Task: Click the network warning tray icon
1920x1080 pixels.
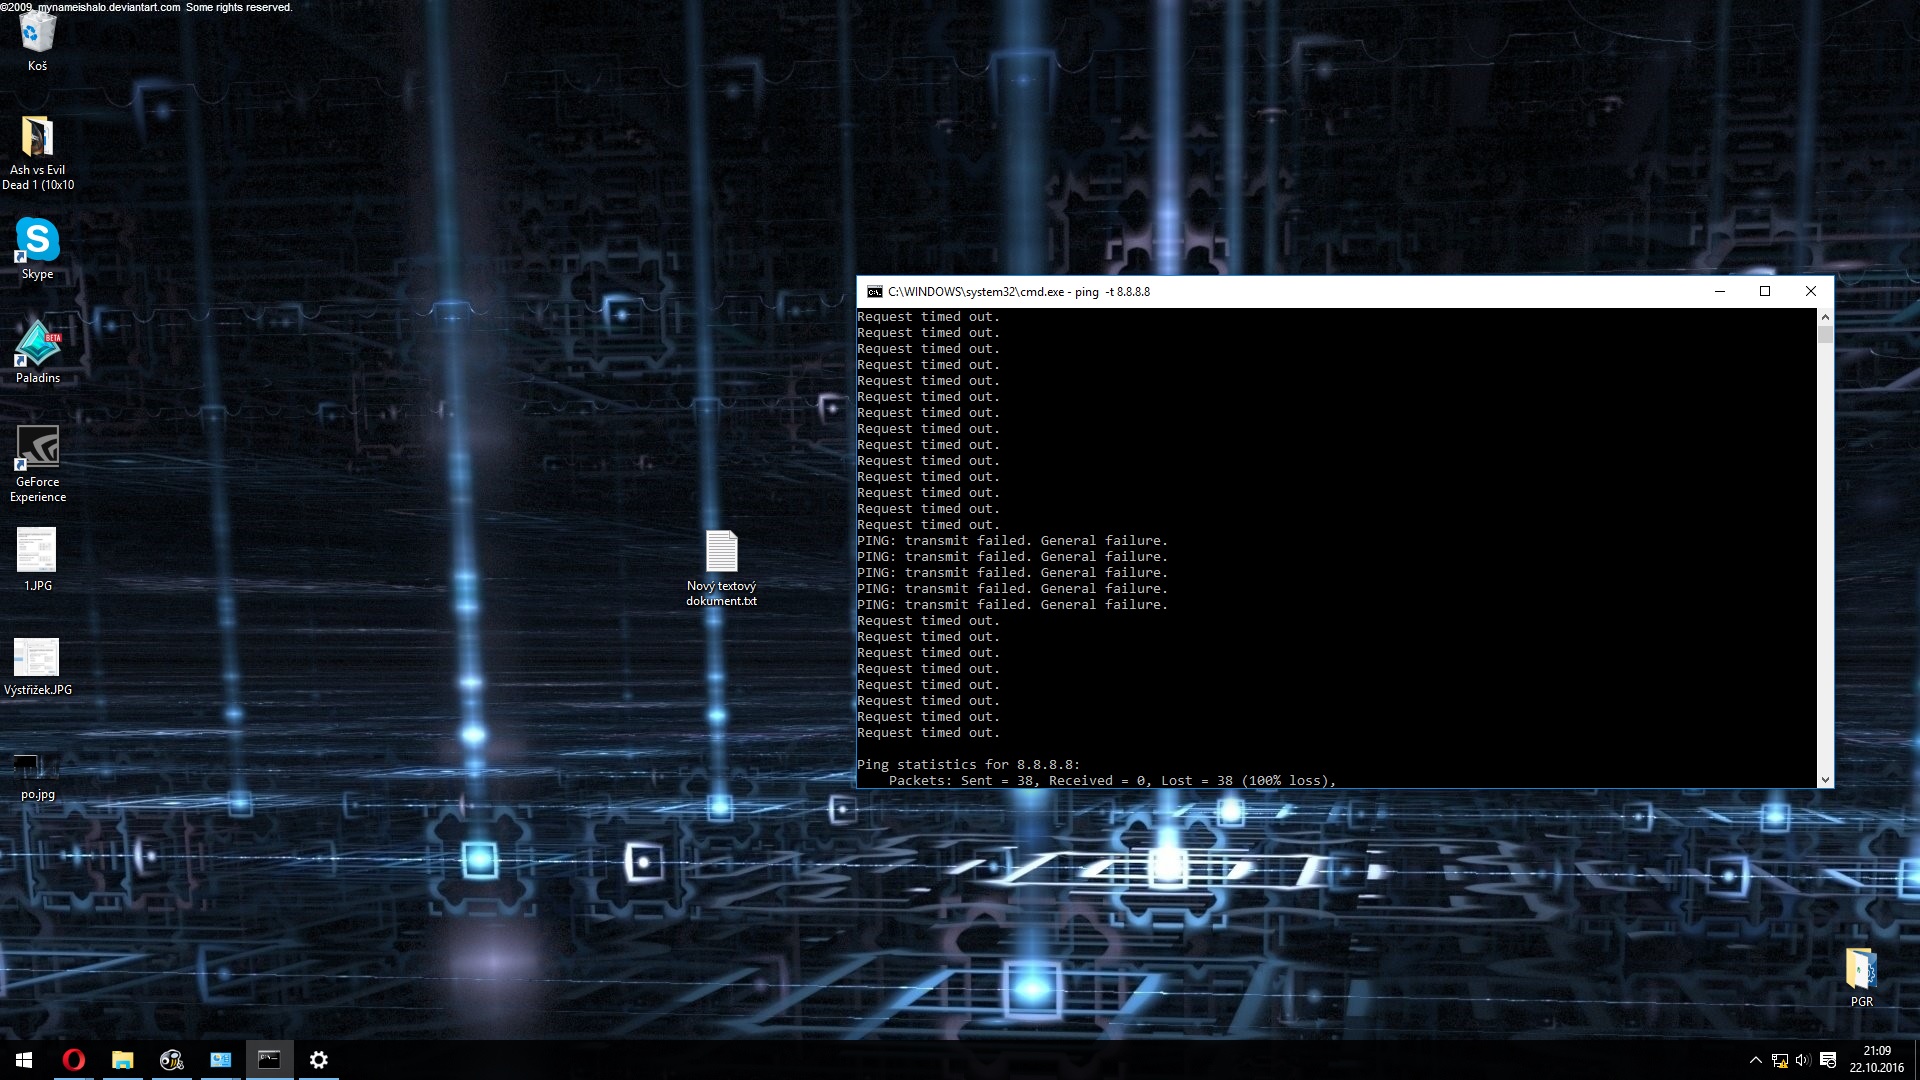Action: [x=1779, y=1060]
